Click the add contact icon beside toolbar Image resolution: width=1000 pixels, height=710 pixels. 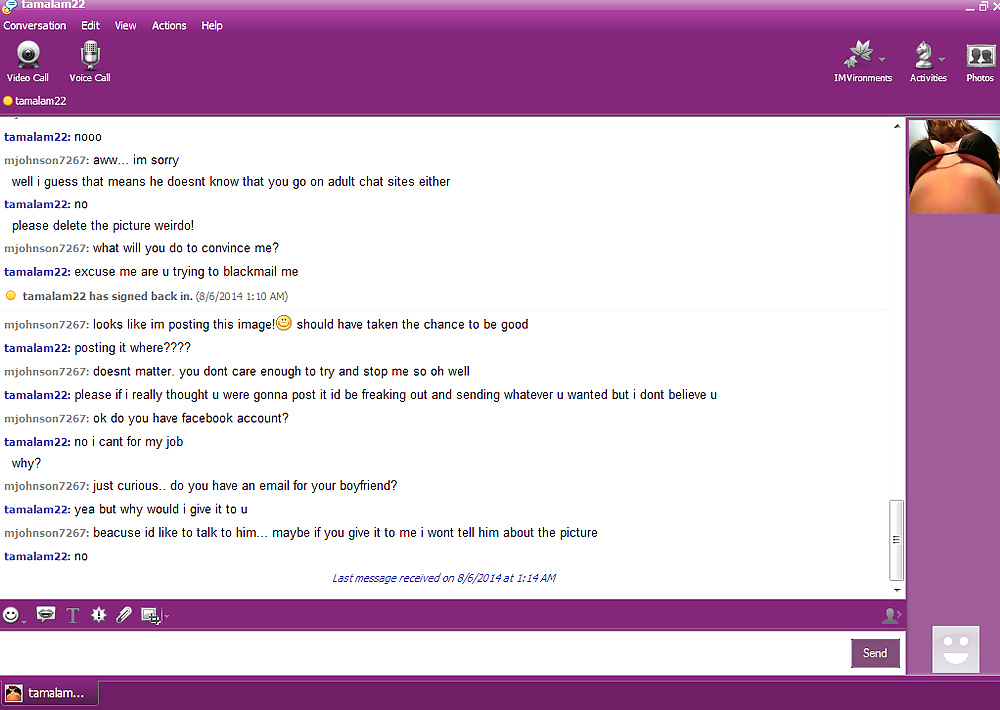tap(890, 616)
